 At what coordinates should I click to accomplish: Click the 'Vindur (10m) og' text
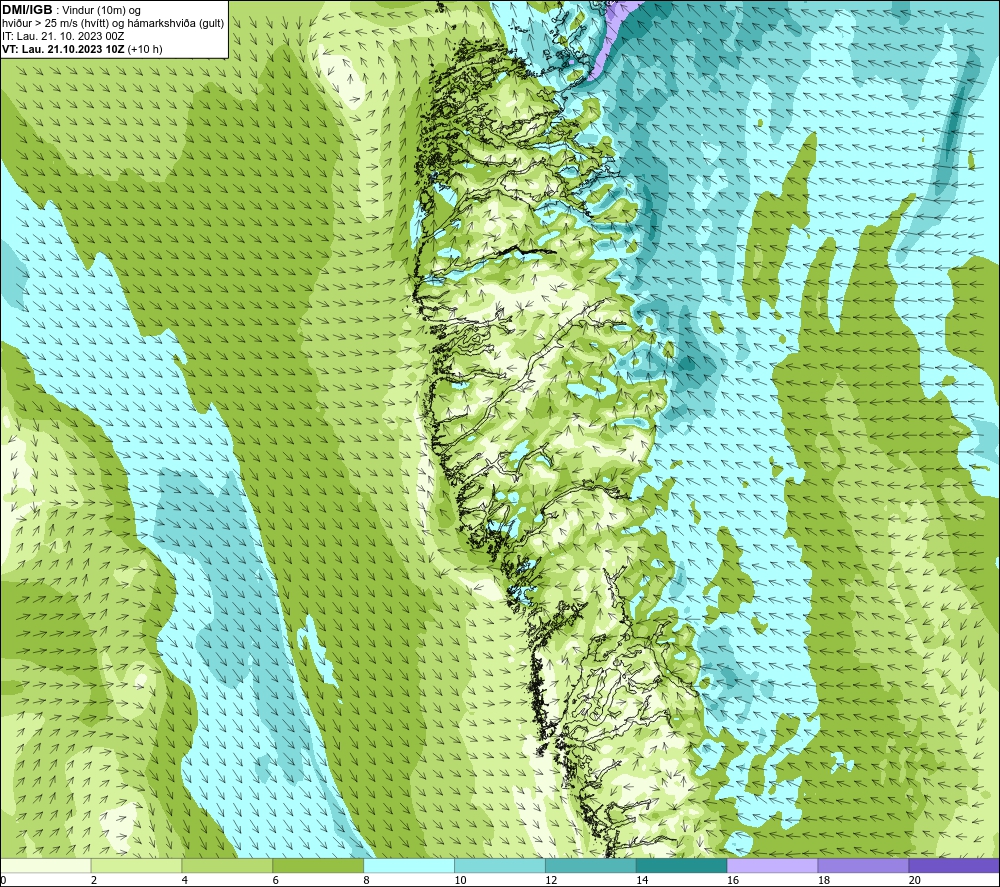click(x=101, y=11)
